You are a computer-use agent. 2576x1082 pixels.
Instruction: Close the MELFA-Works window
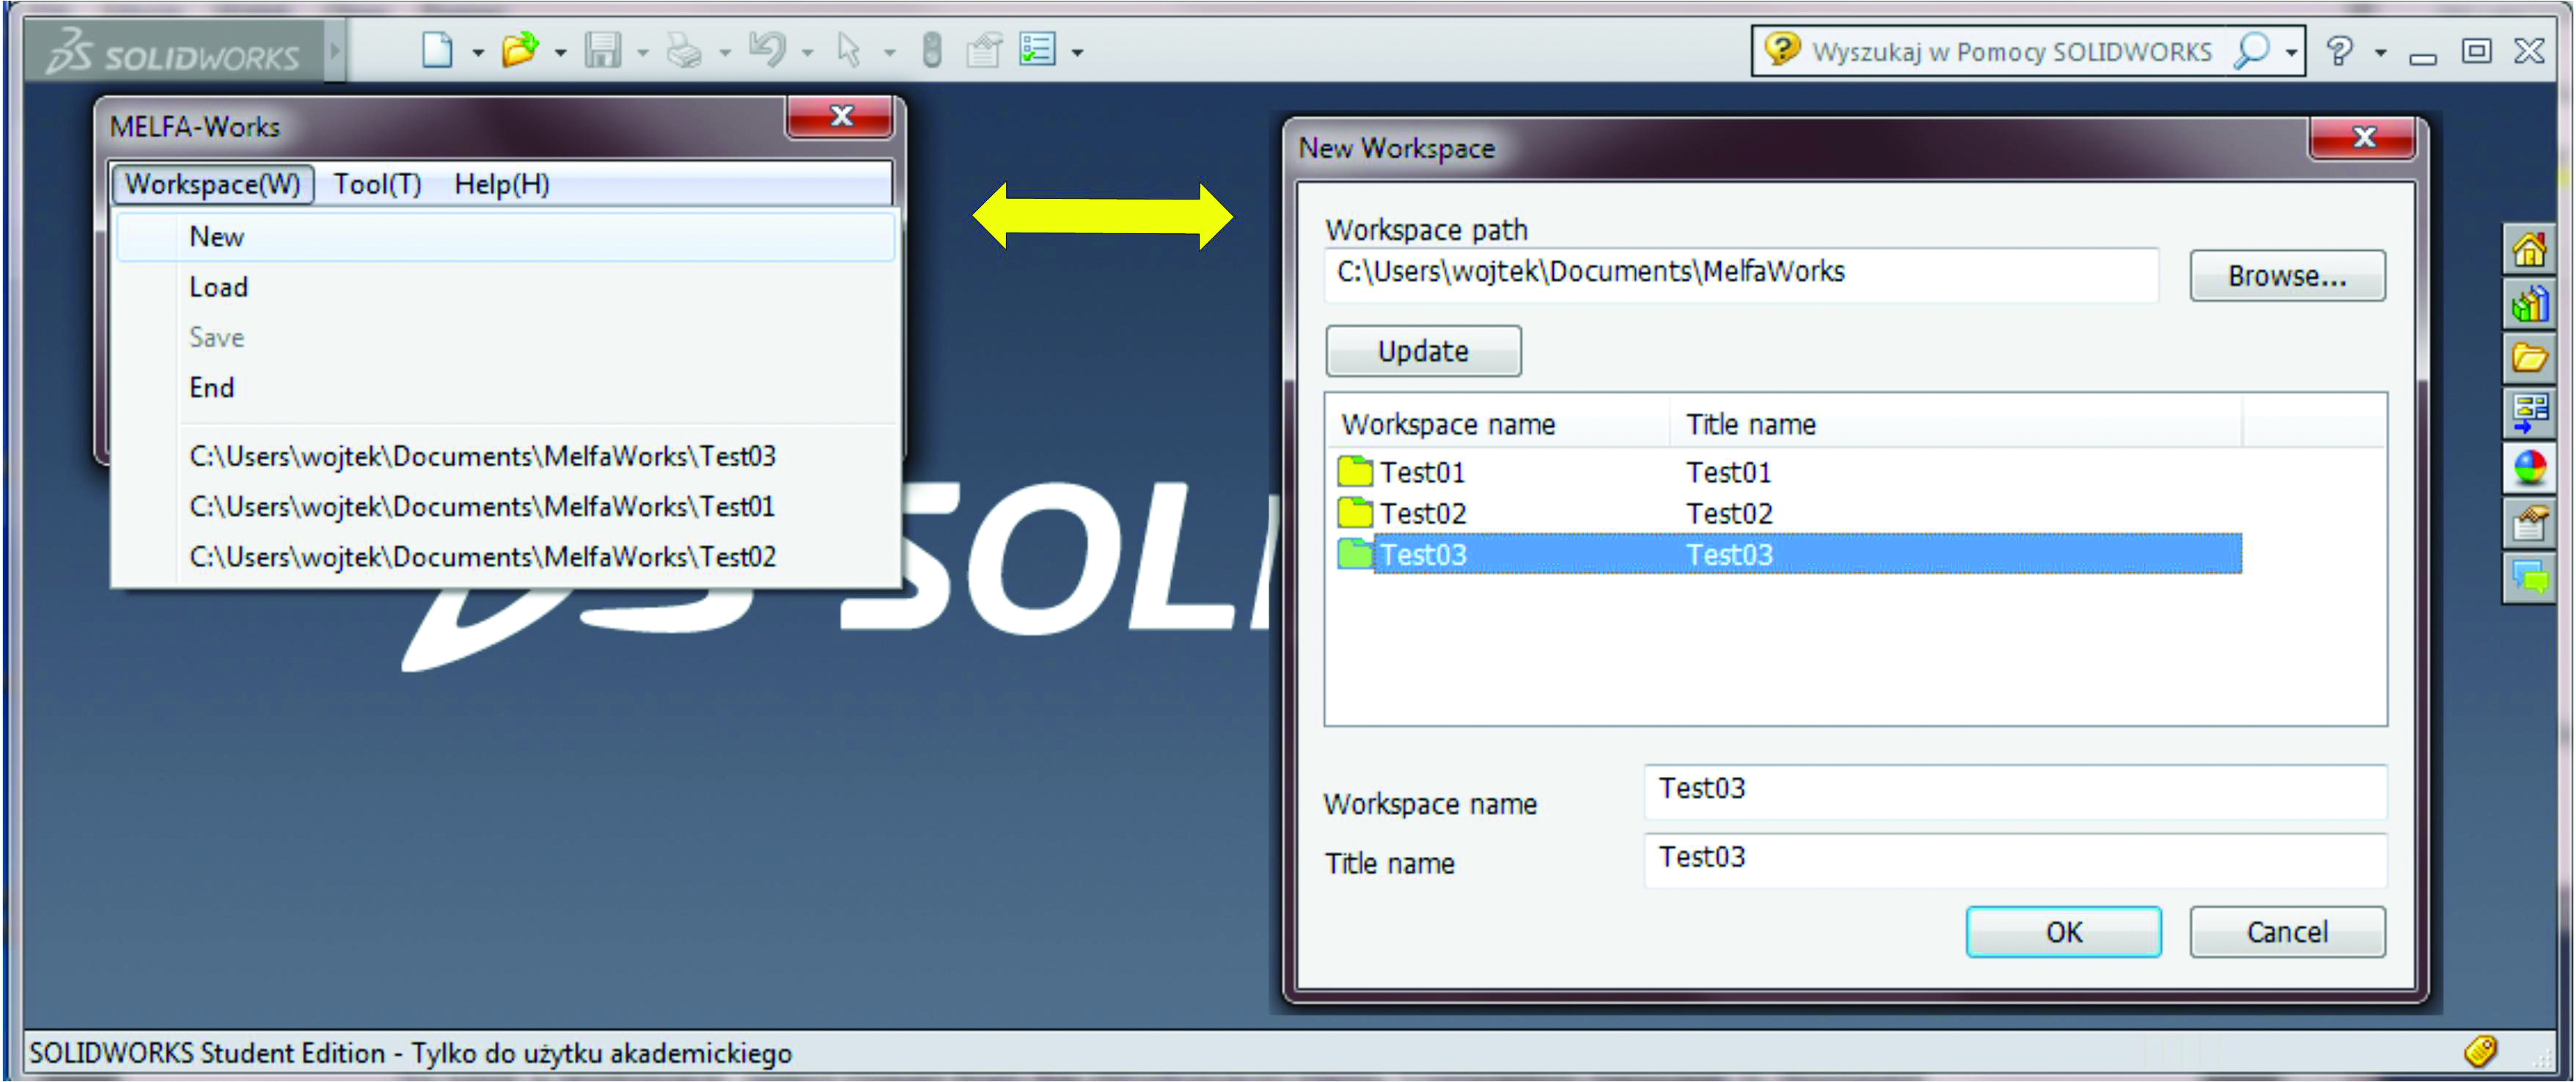point(840,117)
